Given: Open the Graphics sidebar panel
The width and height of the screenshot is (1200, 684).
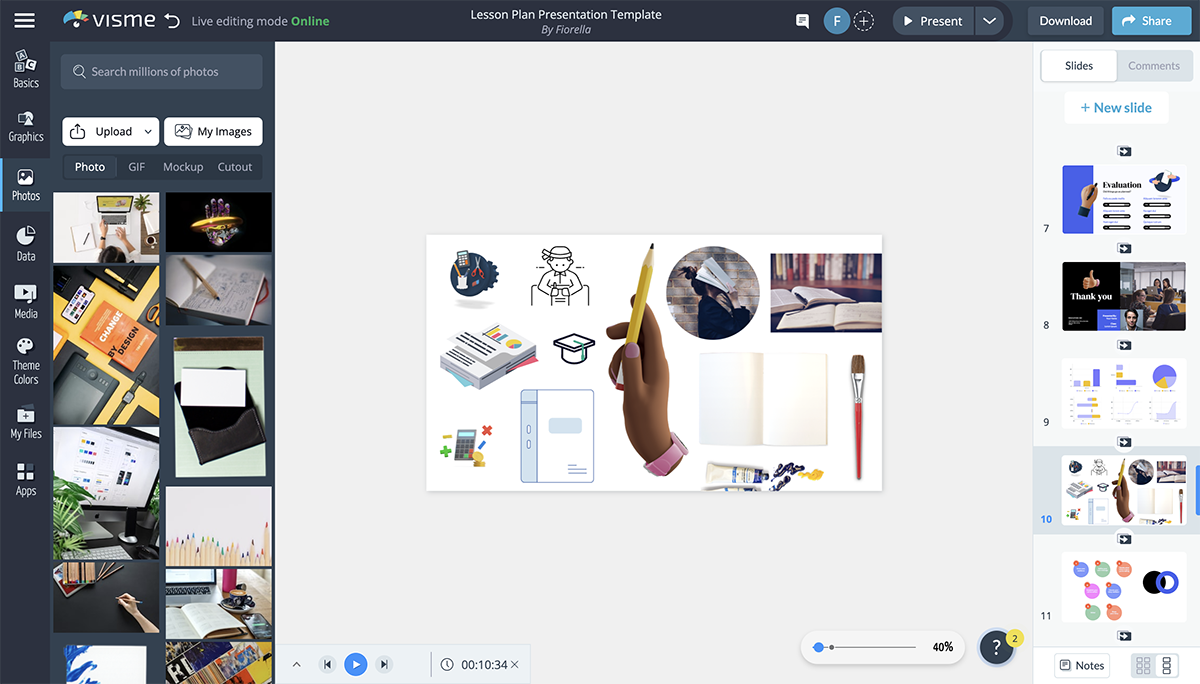Looking at the screenshot, I should [x=26, y=126].
